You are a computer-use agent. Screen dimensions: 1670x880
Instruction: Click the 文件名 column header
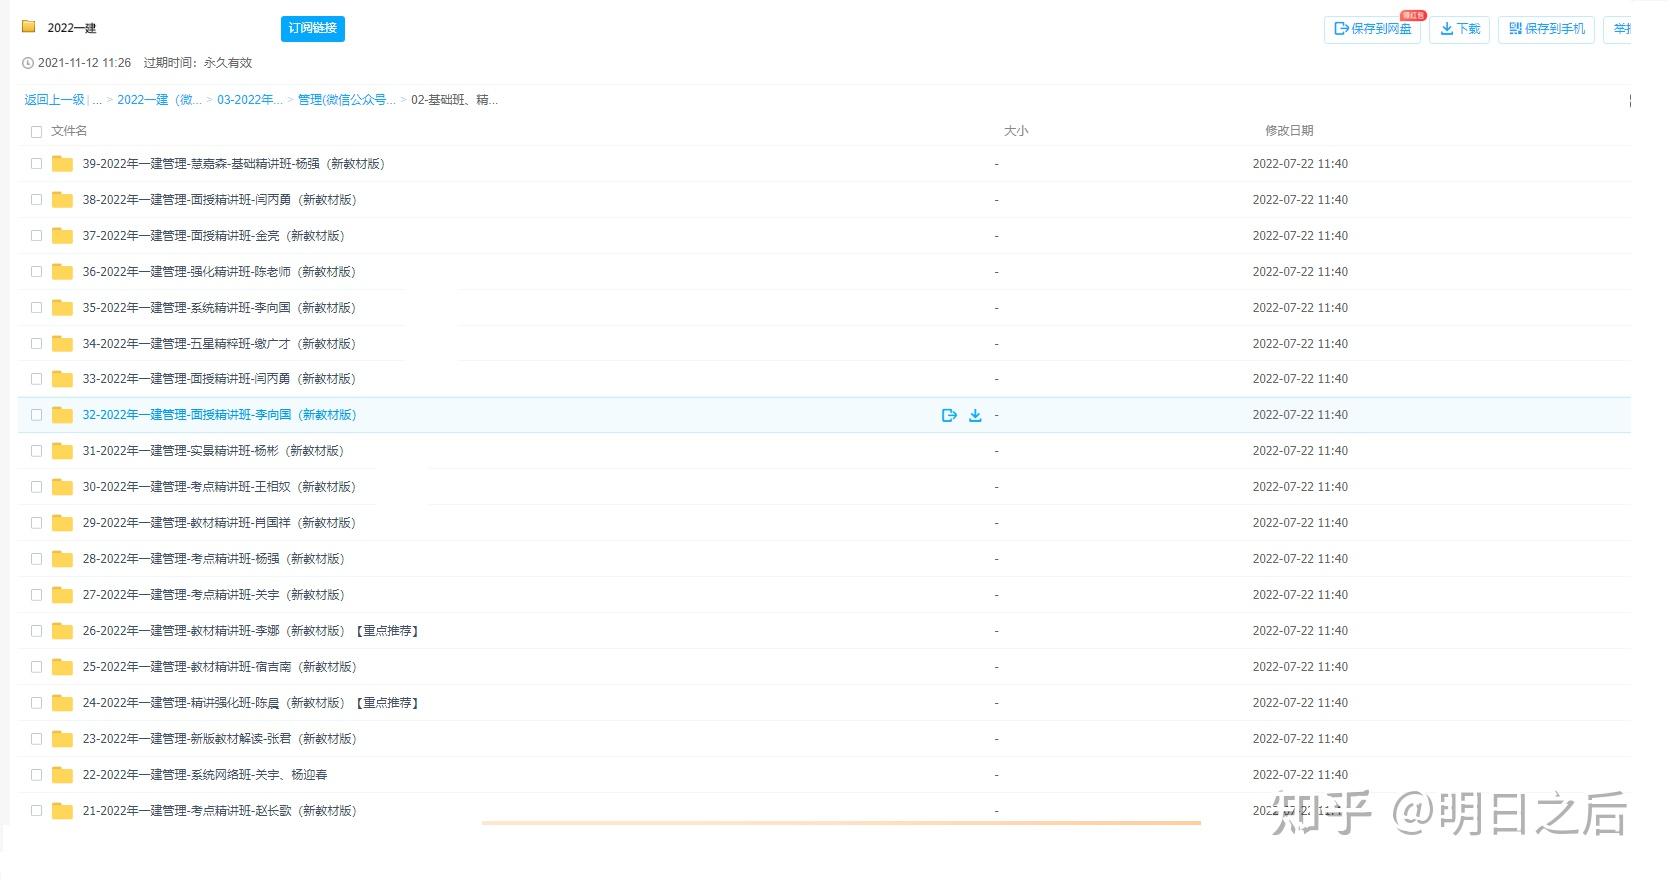[69, 131]
